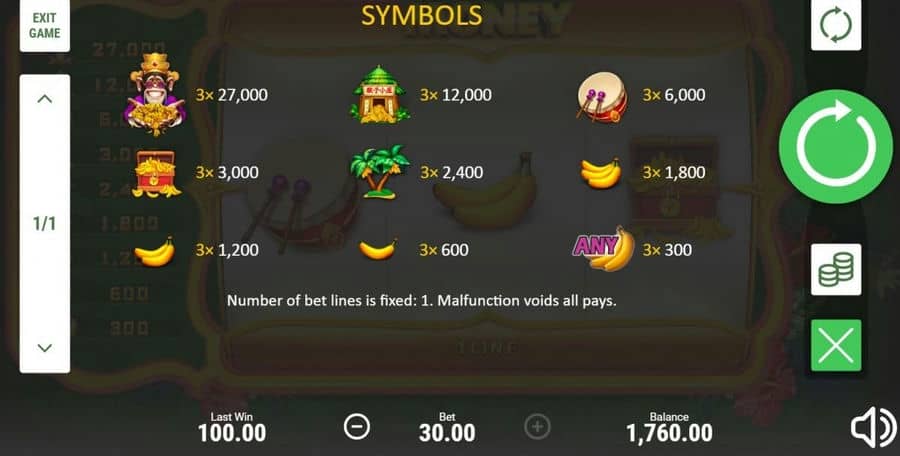Click the money god symbol paying 27,000
This screenshot has width=900, height=456.
155,95
